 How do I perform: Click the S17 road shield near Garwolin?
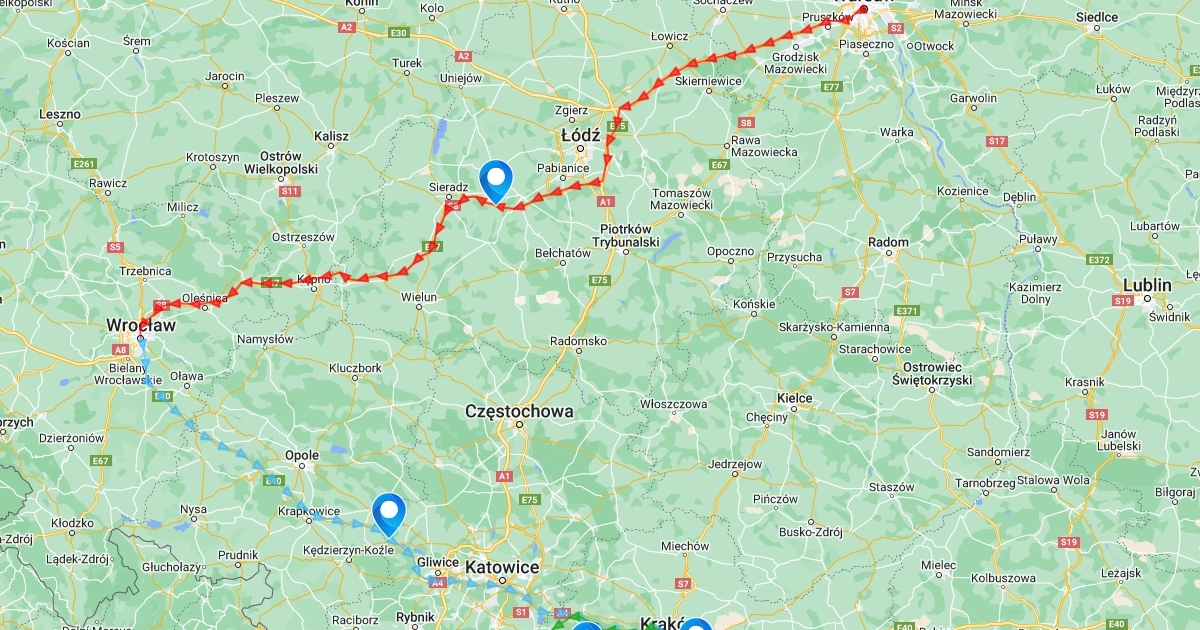(996, 141)
